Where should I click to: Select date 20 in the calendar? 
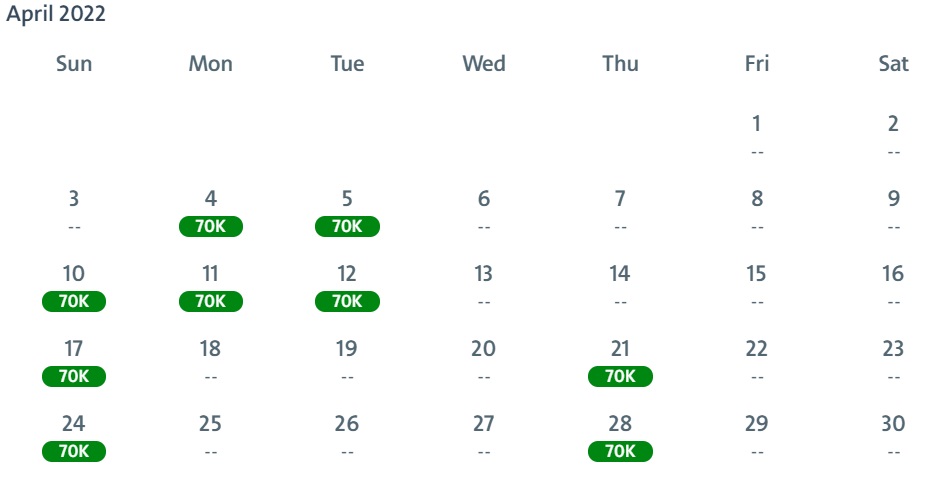(483, 348)
